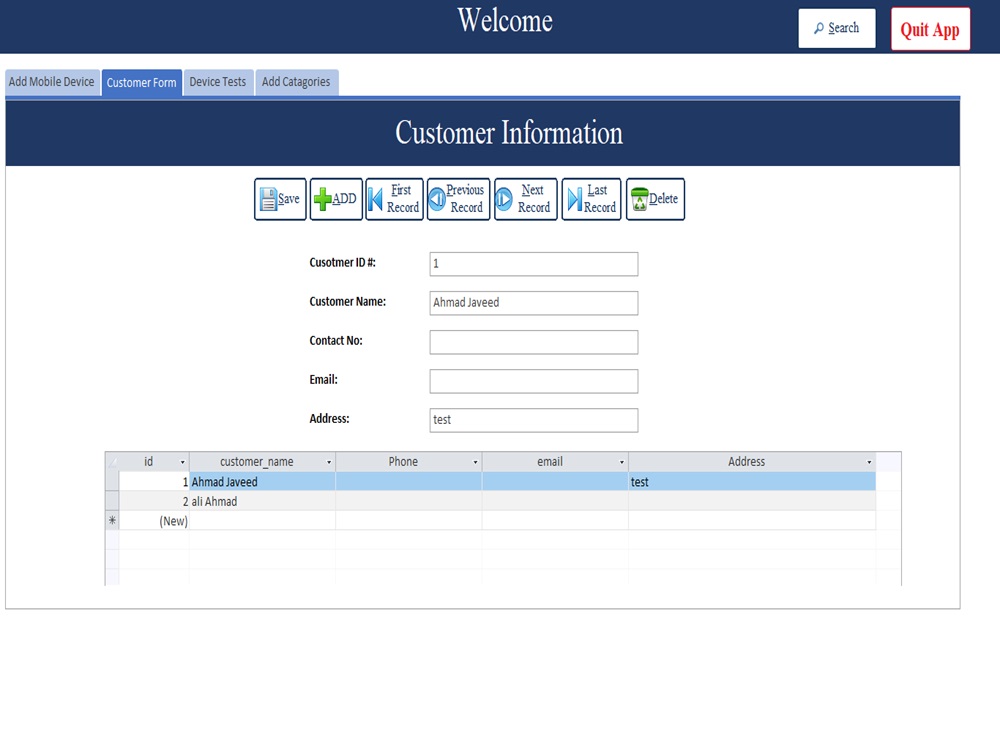1000x750 pixels.
Task: Select the Customer Form tab
Action: coord(142,83)
